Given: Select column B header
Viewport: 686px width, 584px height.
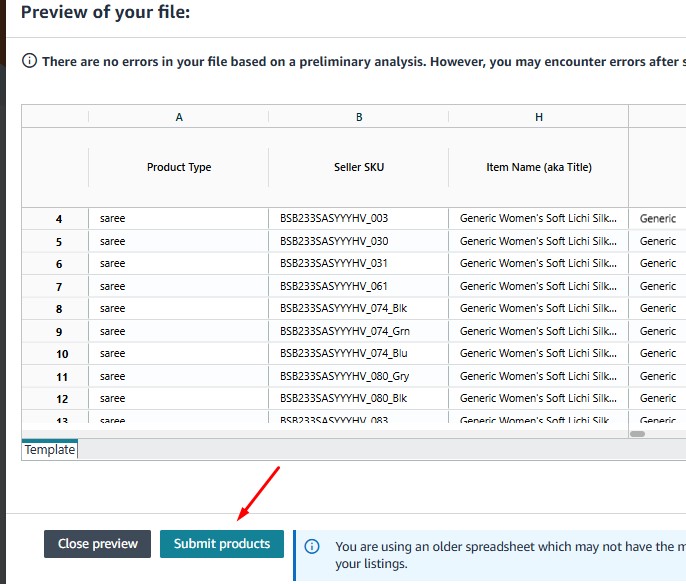Looking at the screenshot, I should pos(359,117).
